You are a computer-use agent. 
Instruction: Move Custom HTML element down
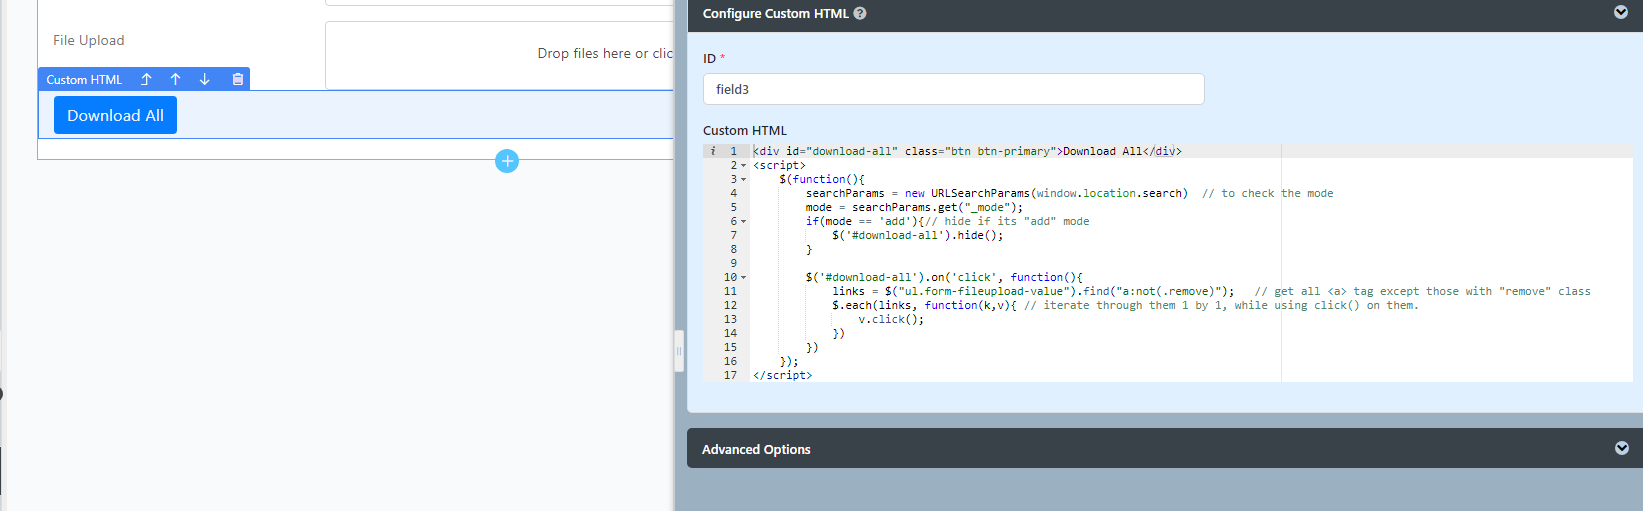[x=204, y=79]
